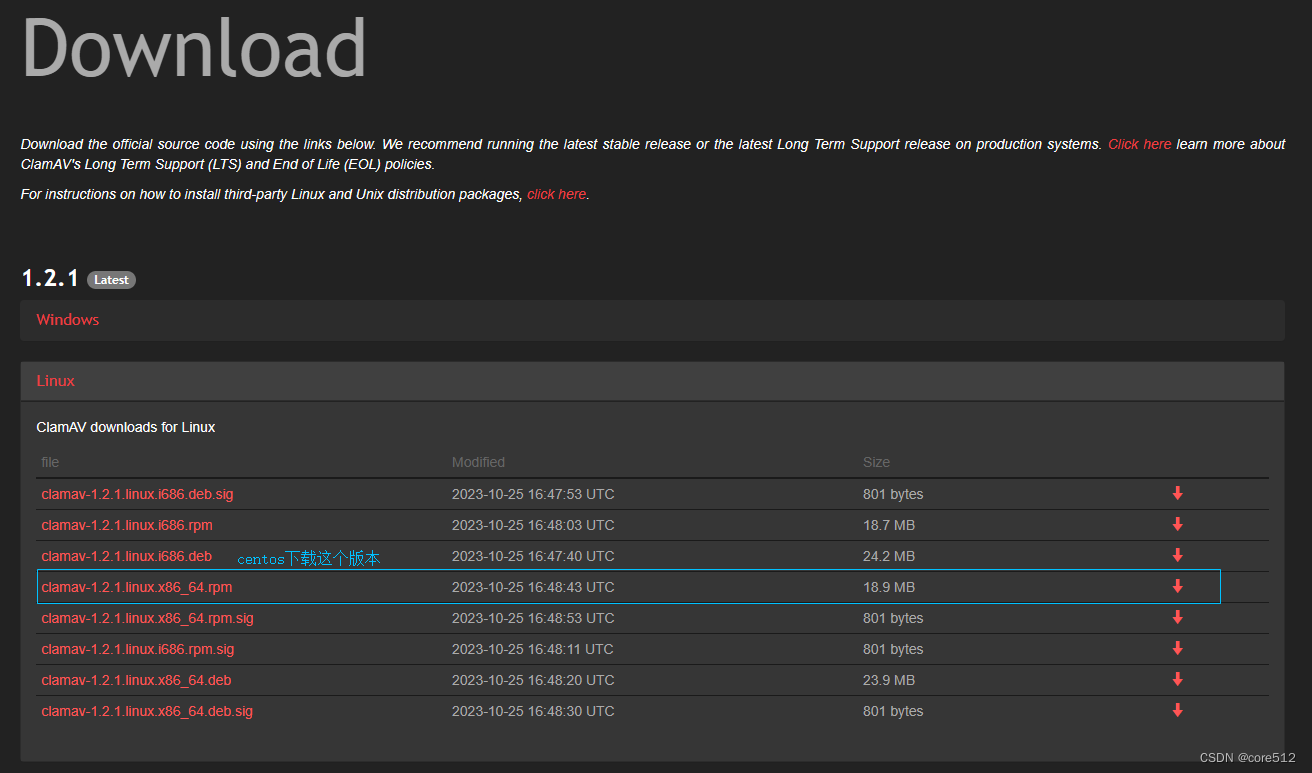Open clamav-1.2.1.linux.x86_64.rpm file link
Viewport: 1312px width, 773px height.
pos(136,587)
